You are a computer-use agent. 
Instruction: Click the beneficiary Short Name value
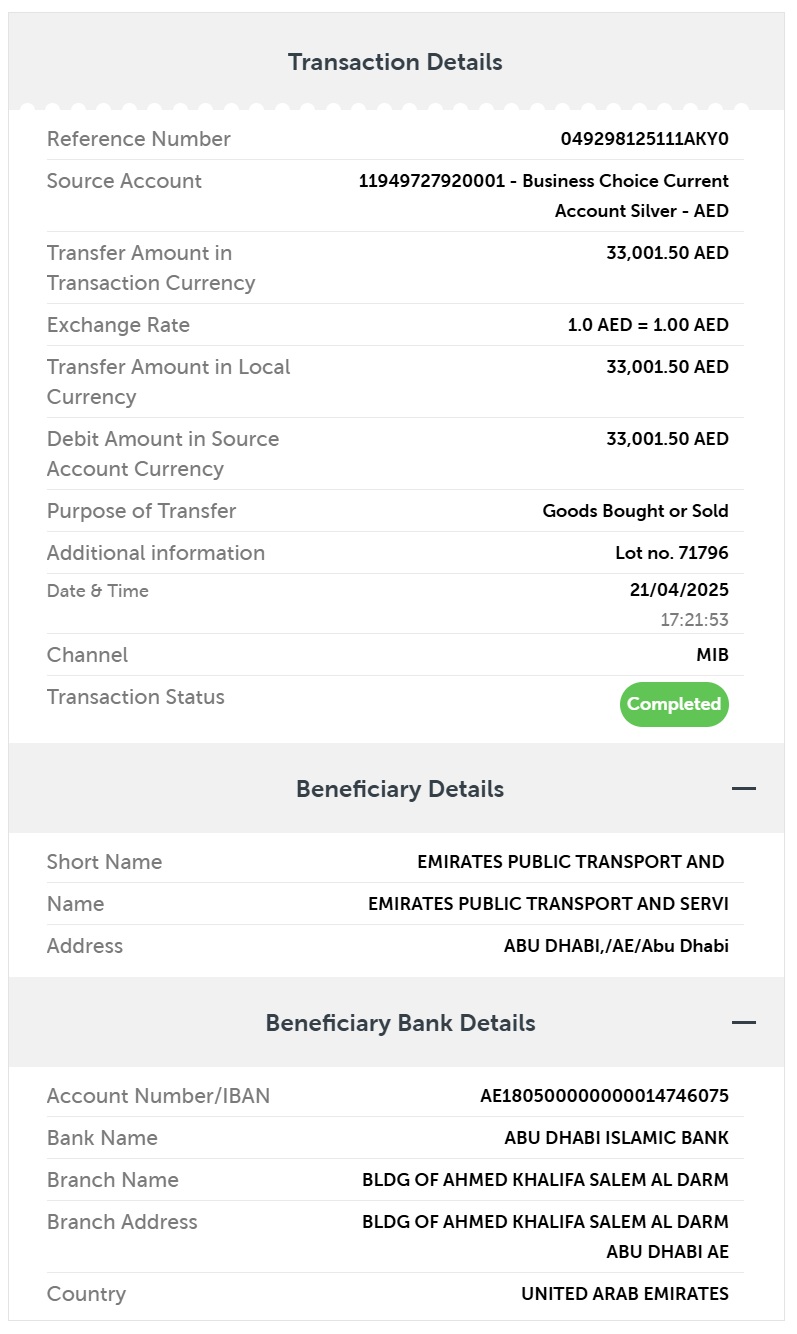click(571, 862)
